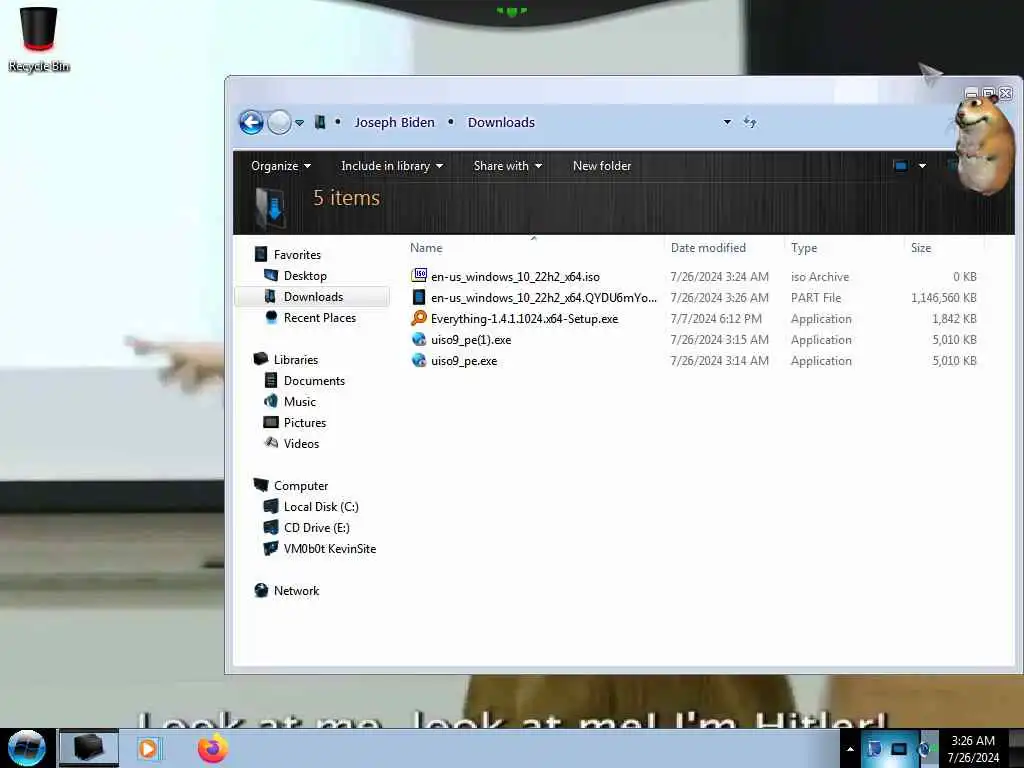Open CD Drive (E:) in navigation pane
The height and width of the screenshot is (768, 1024).
tap(316, 528)
